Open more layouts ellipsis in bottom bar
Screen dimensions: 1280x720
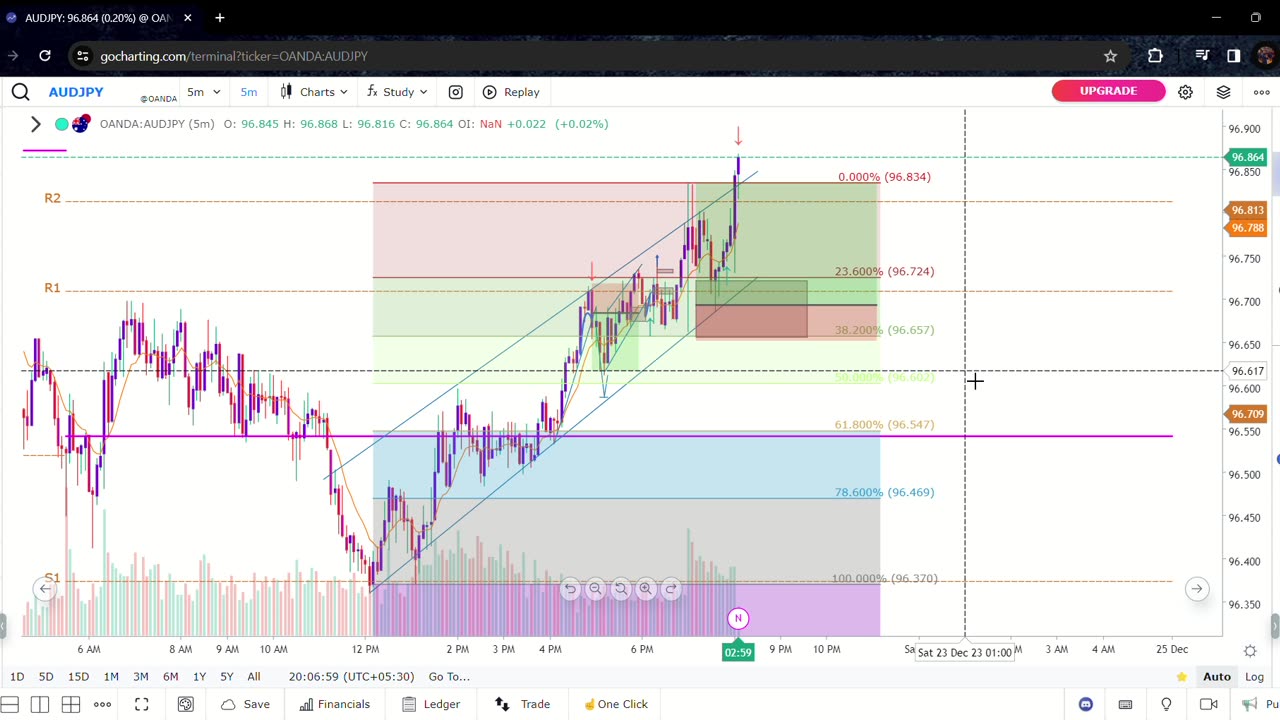click(x=102, y=704)
